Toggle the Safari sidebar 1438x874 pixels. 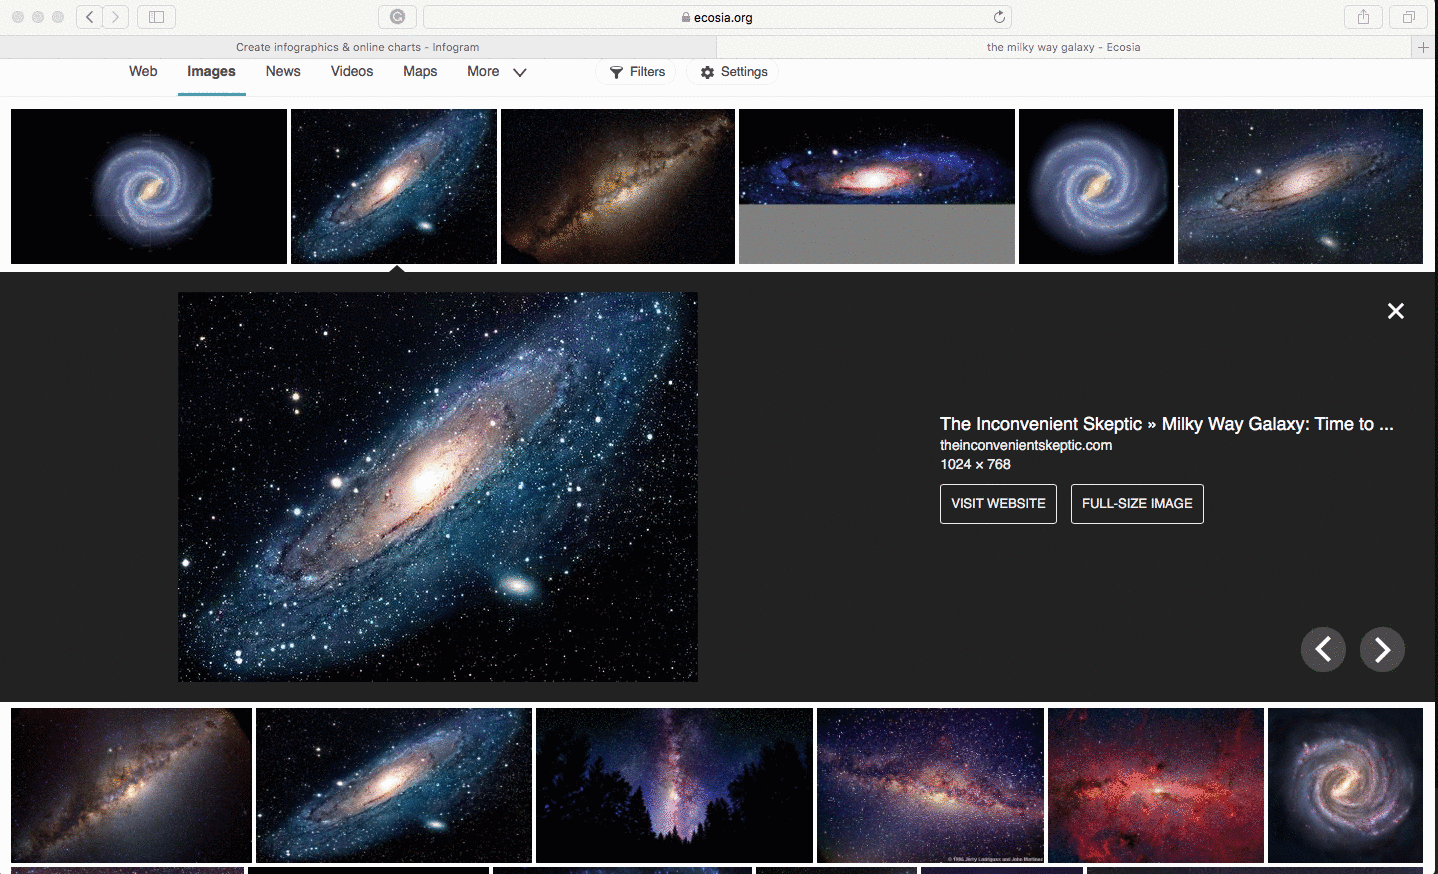pos(156,17)
